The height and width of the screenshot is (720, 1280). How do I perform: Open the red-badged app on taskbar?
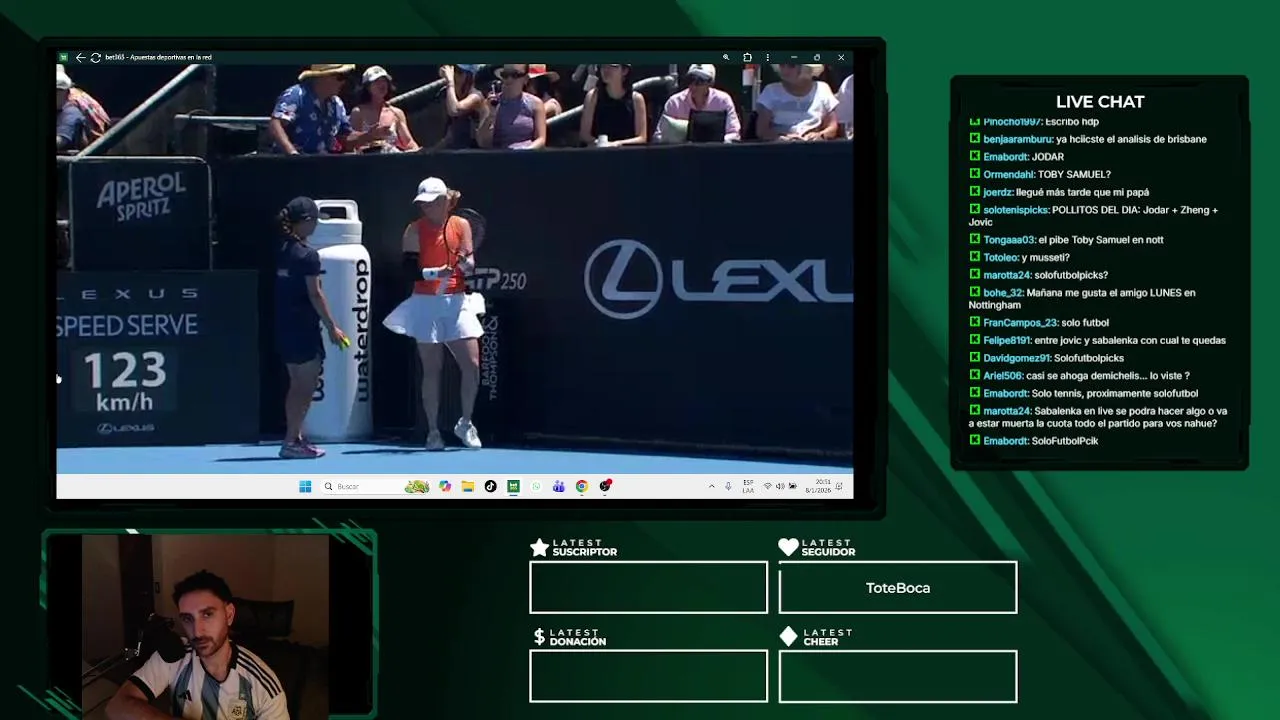(x=605, y=486)
